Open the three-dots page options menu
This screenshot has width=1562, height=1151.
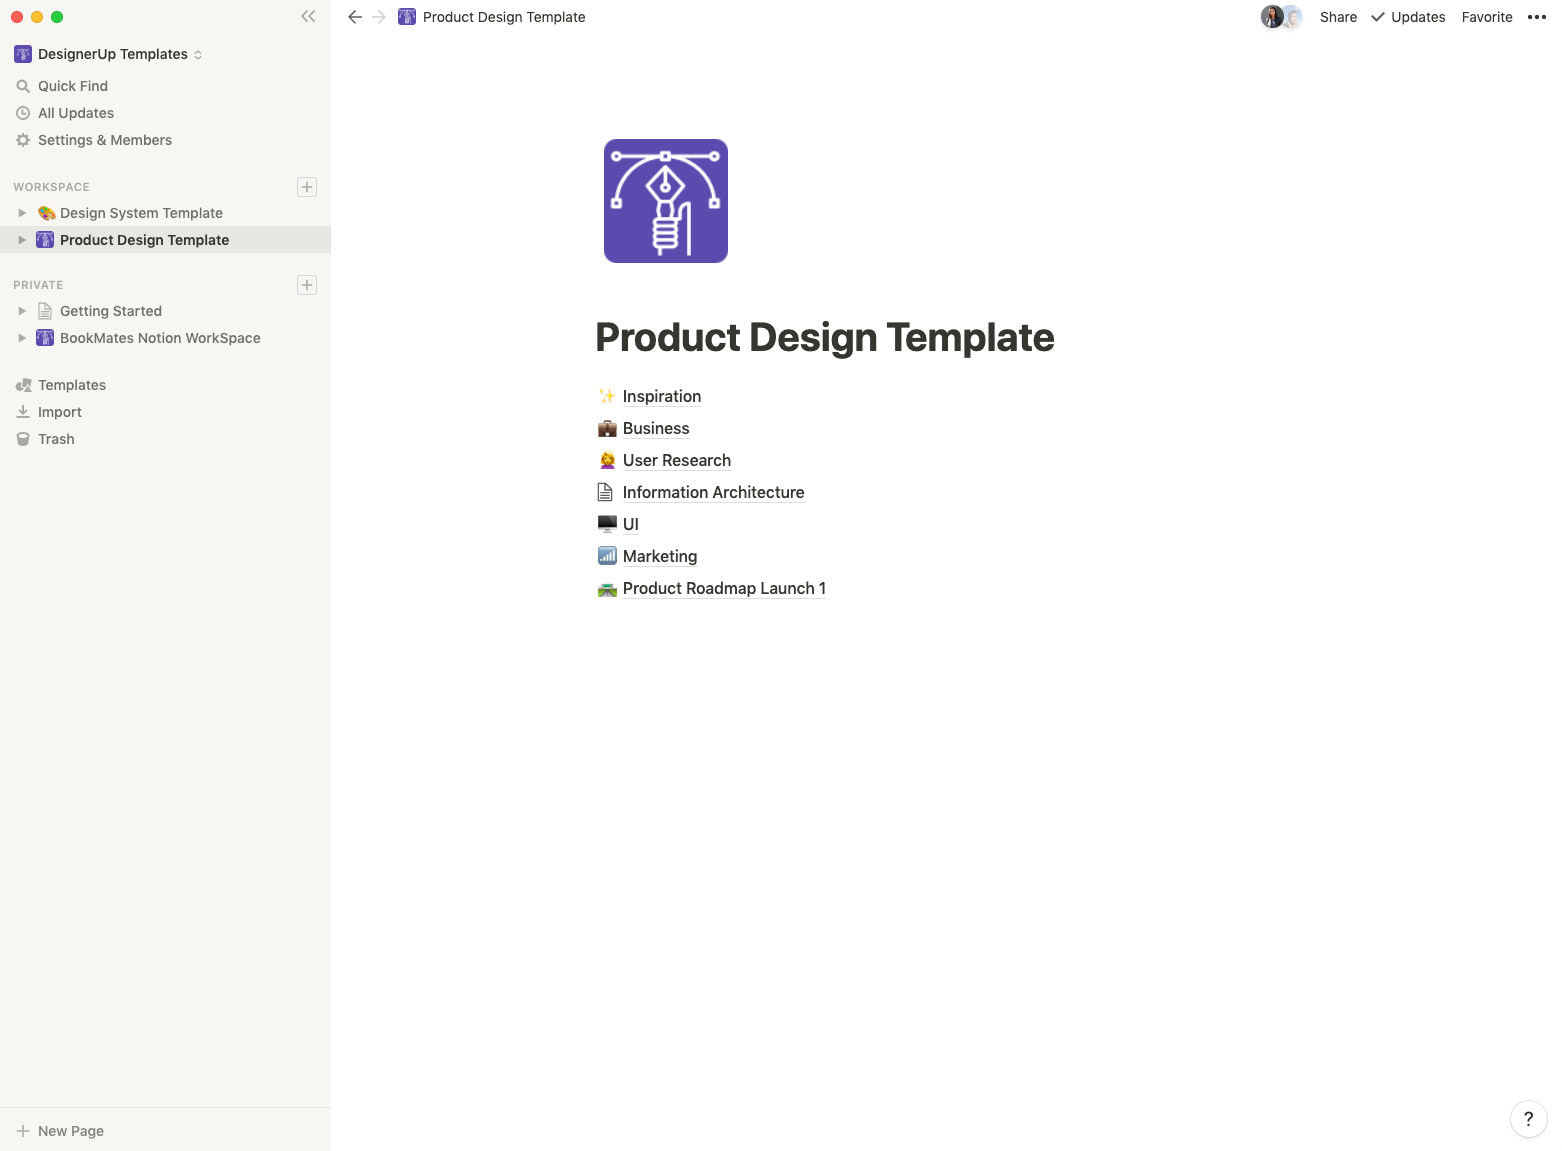point(1537,17)
